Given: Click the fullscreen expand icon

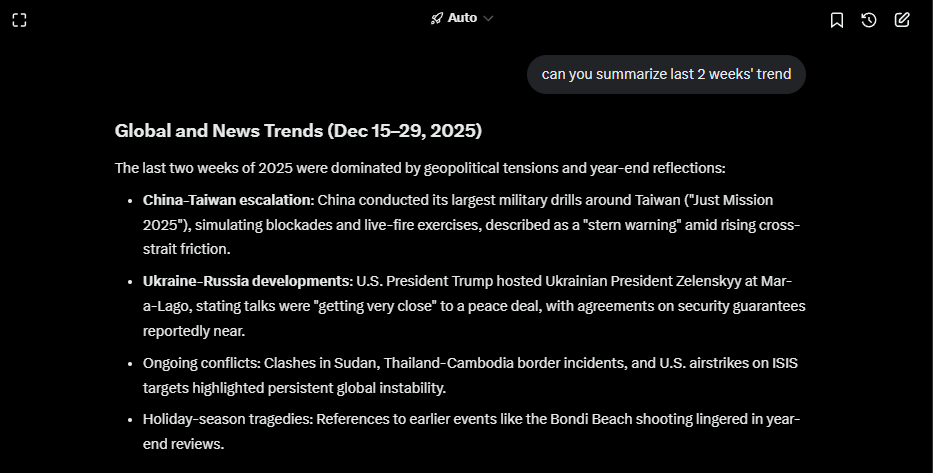Looking at the screenshot, I should click(x=19, y=19).
